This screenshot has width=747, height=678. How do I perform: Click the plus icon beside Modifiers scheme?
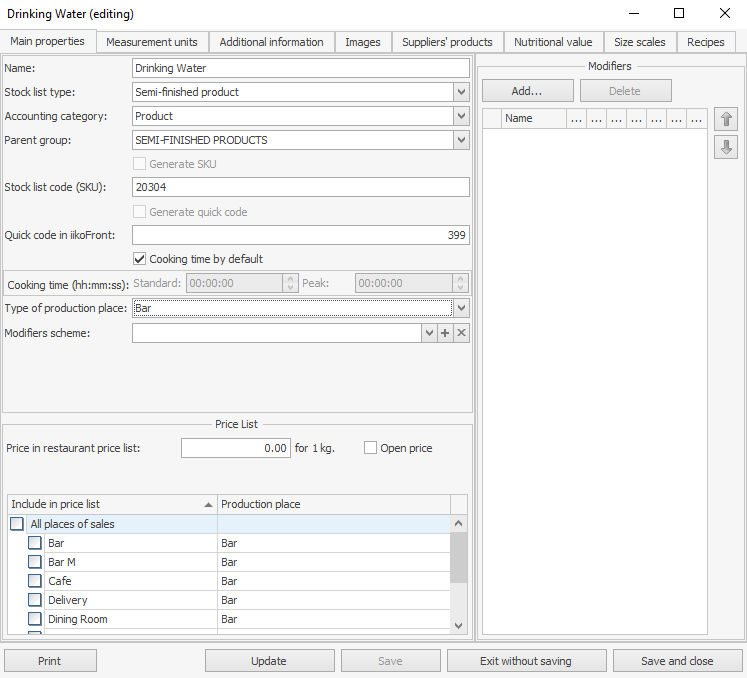(x=445, y=333)
